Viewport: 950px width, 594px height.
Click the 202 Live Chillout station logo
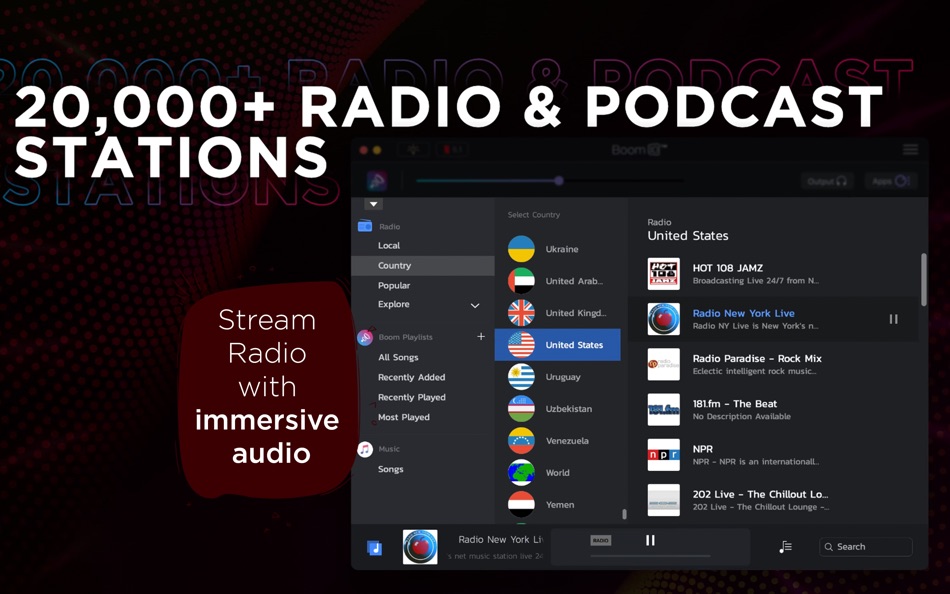[x=663, y=500]
